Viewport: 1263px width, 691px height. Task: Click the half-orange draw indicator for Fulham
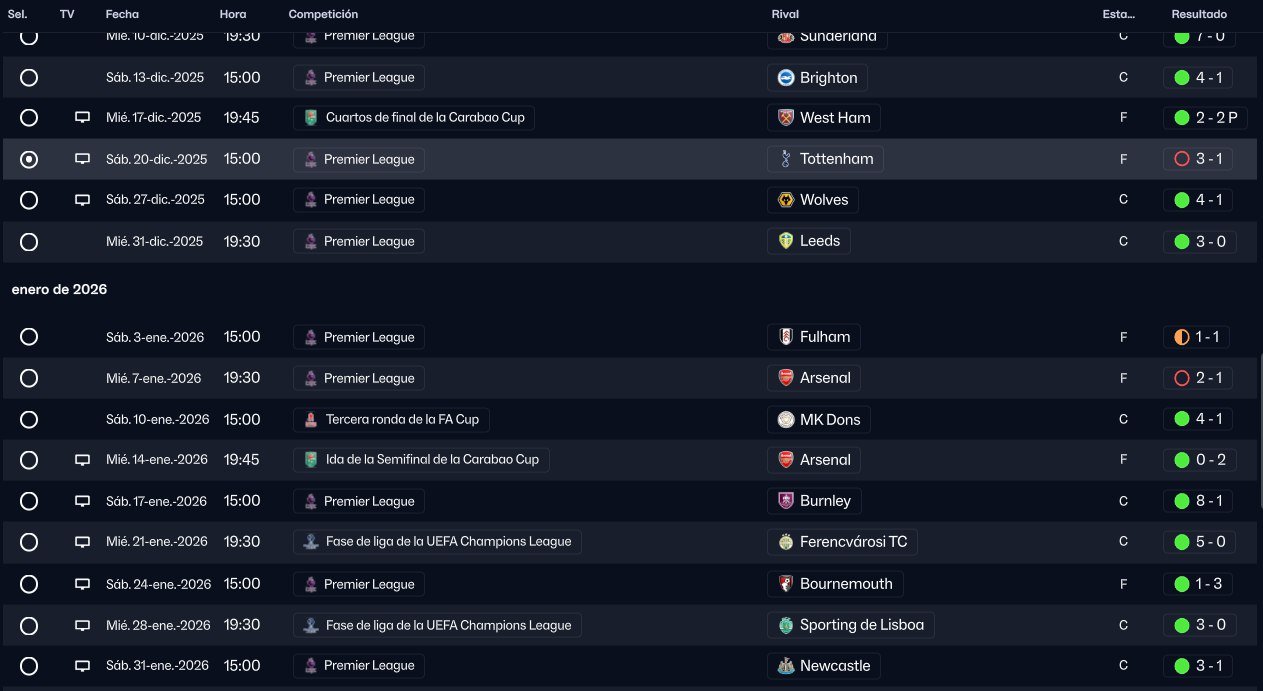1182,337
